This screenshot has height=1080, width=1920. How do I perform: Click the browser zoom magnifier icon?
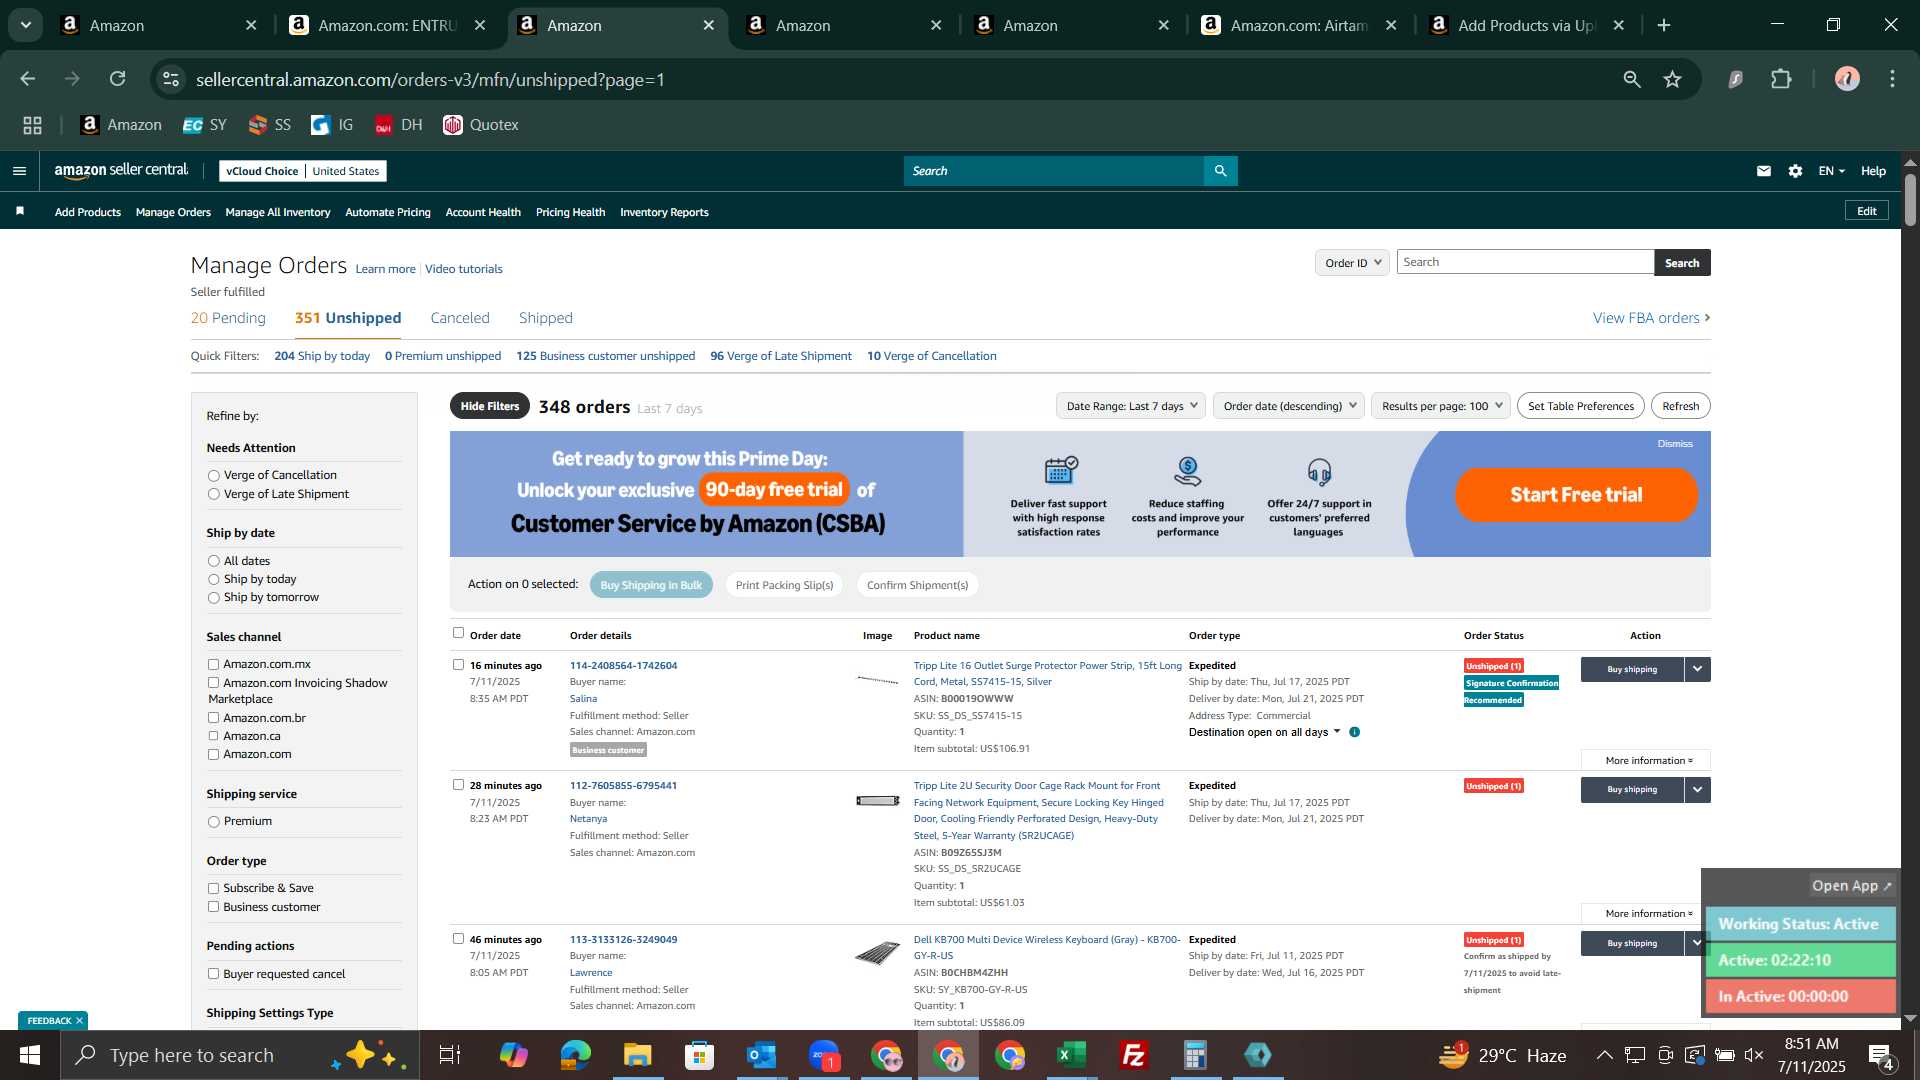point(1632,79)
